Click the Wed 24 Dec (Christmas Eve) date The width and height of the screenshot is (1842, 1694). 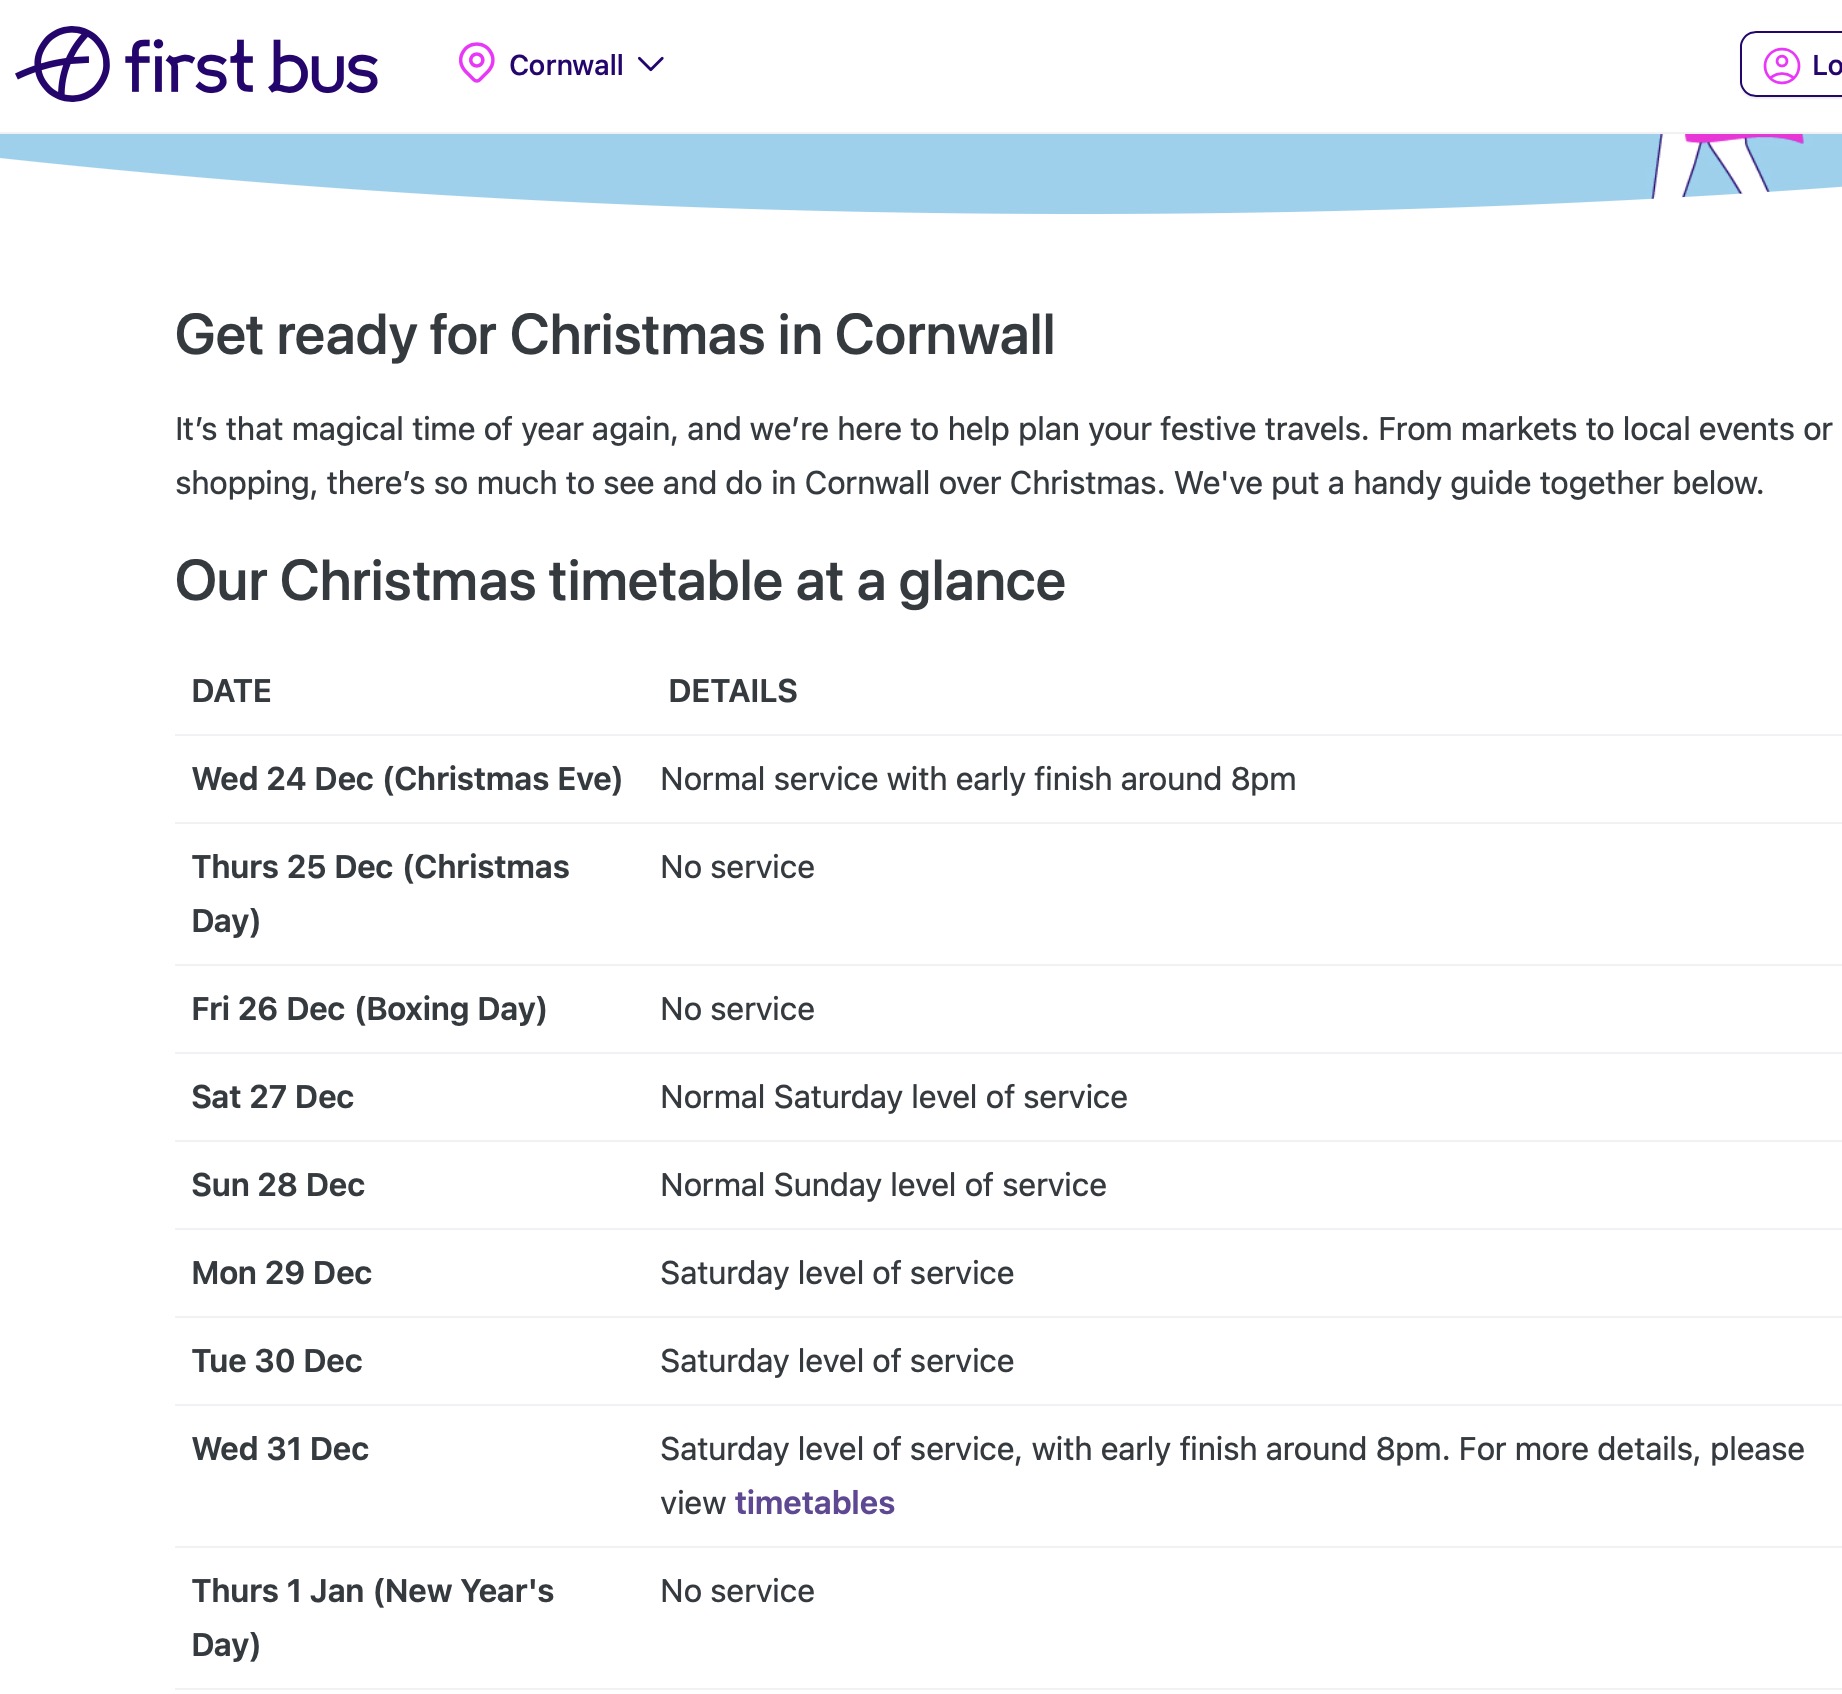tap(406, 779)
